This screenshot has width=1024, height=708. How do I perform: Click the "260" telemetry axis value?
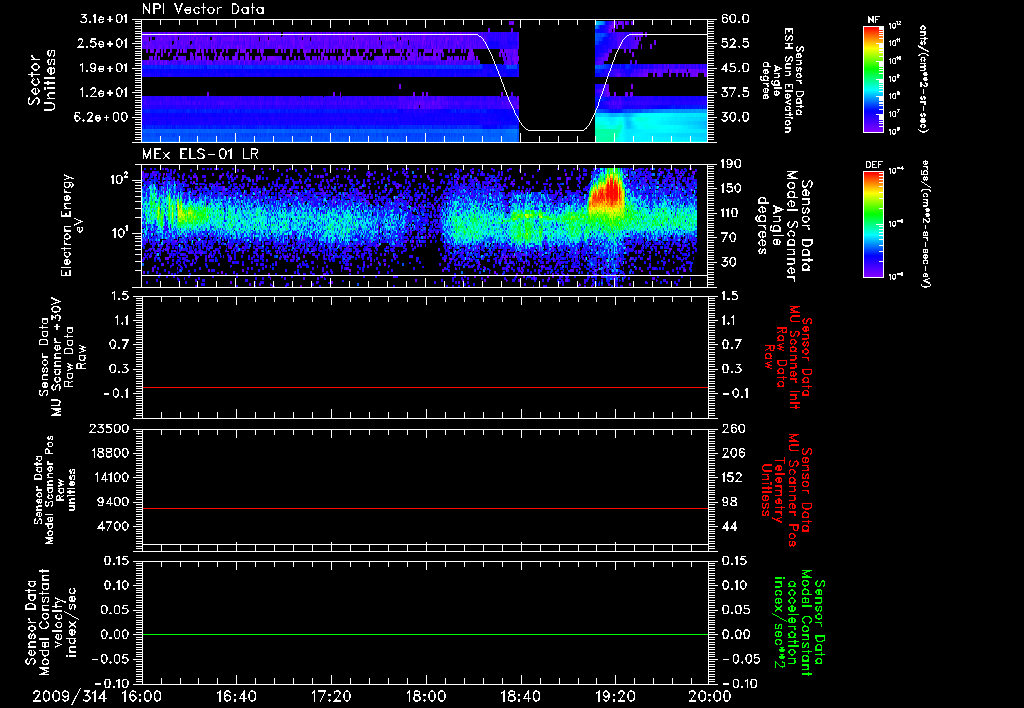point(732,428)
